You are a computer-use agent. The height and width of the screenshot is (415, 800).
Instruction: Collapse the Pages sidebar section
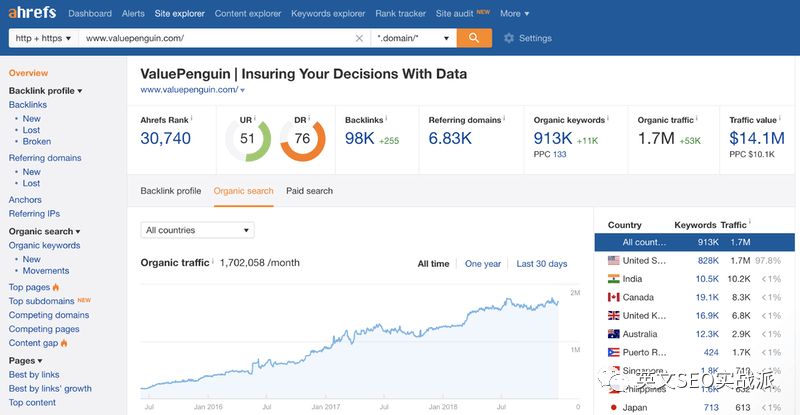coord(26,360)
